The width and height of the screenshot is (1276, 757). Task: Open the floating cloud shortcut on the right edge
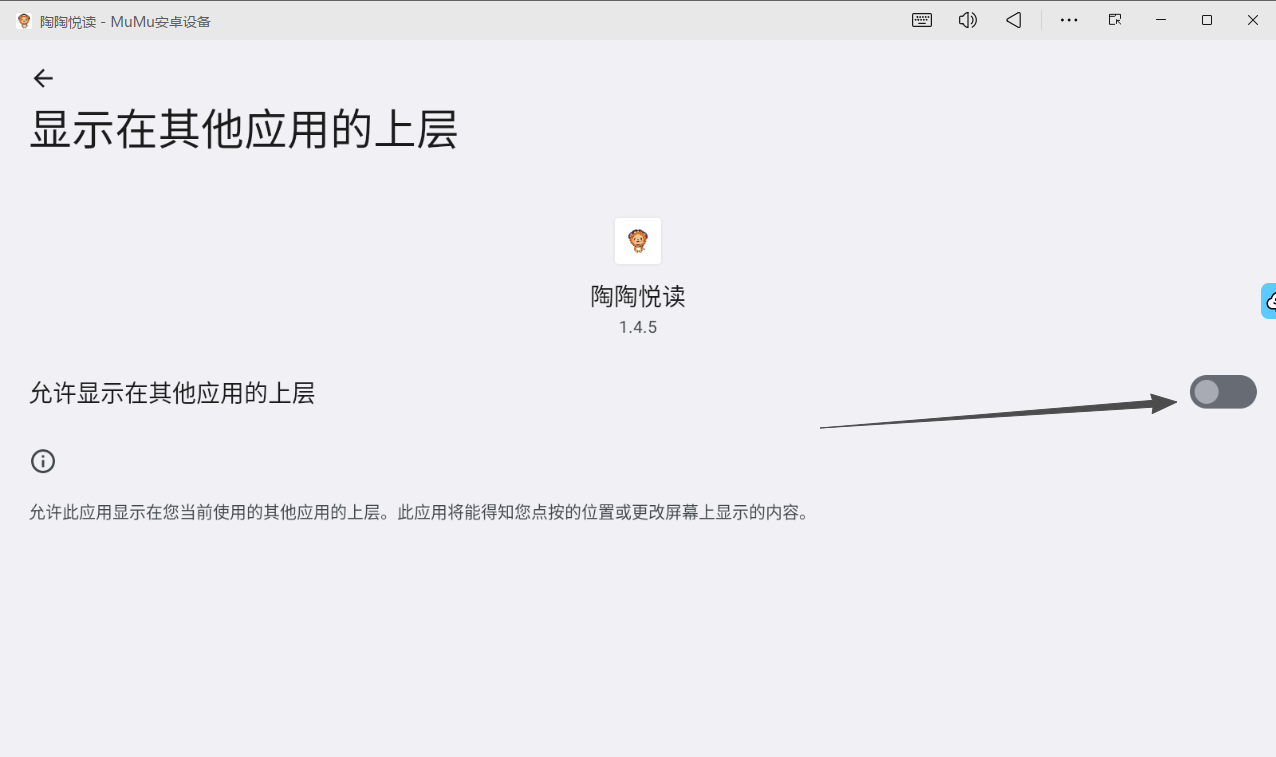[1268, 300]
